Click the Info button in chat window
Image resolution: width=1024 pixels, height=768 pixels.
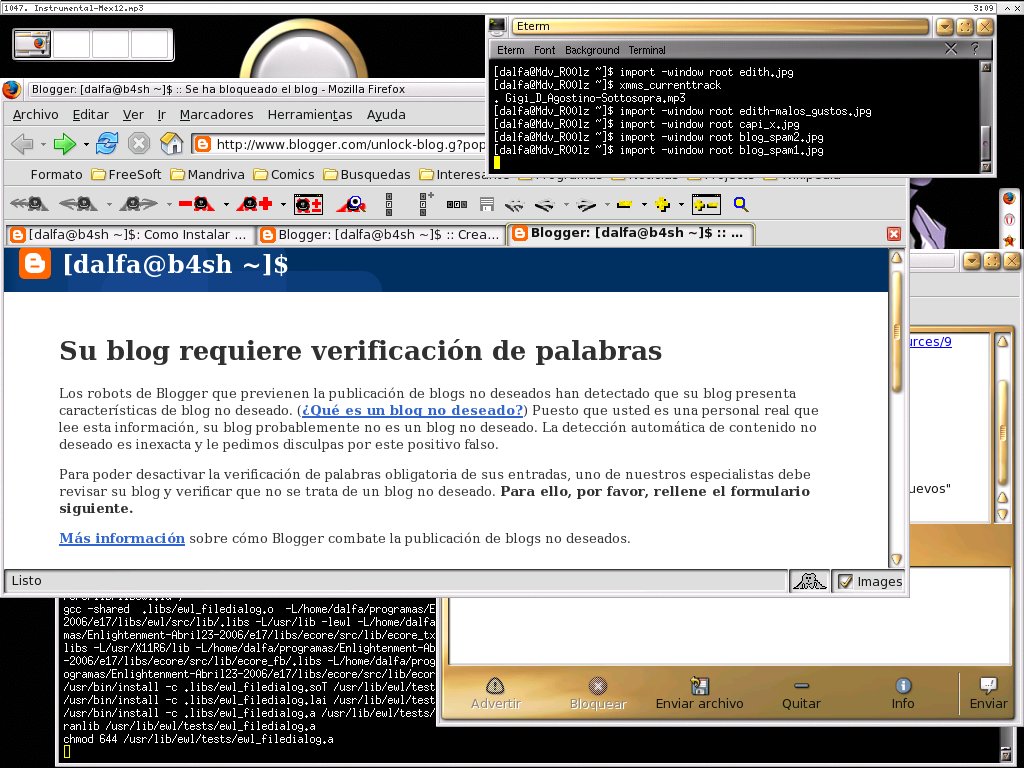pyautogui.click(x=903, y=694)
